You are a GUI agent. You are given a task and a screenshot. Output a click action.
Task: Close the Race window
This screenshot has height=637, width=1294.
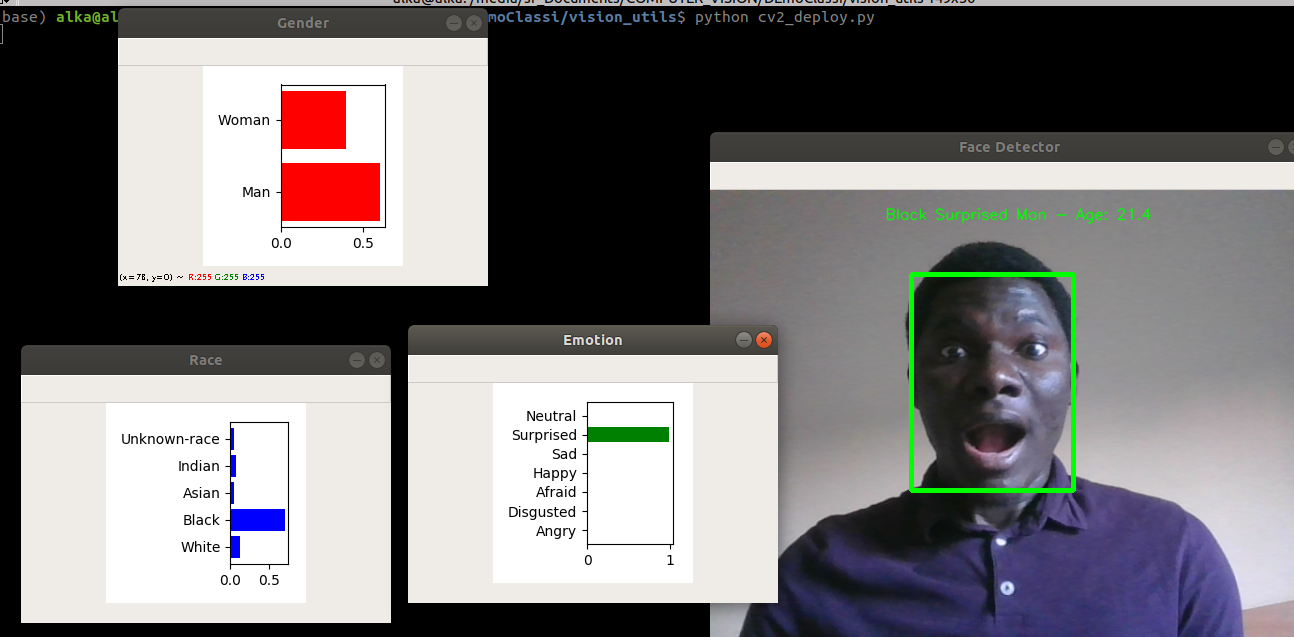click(x=377, y=360)
